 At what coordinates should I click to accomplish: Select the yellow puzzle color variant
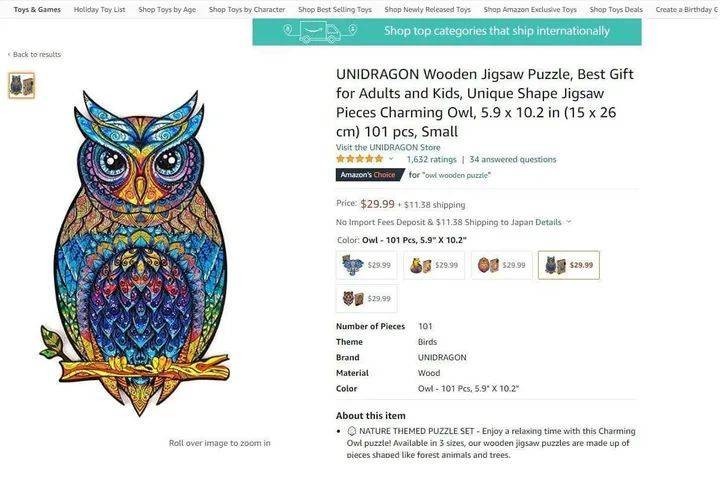(x=434, y=265)
